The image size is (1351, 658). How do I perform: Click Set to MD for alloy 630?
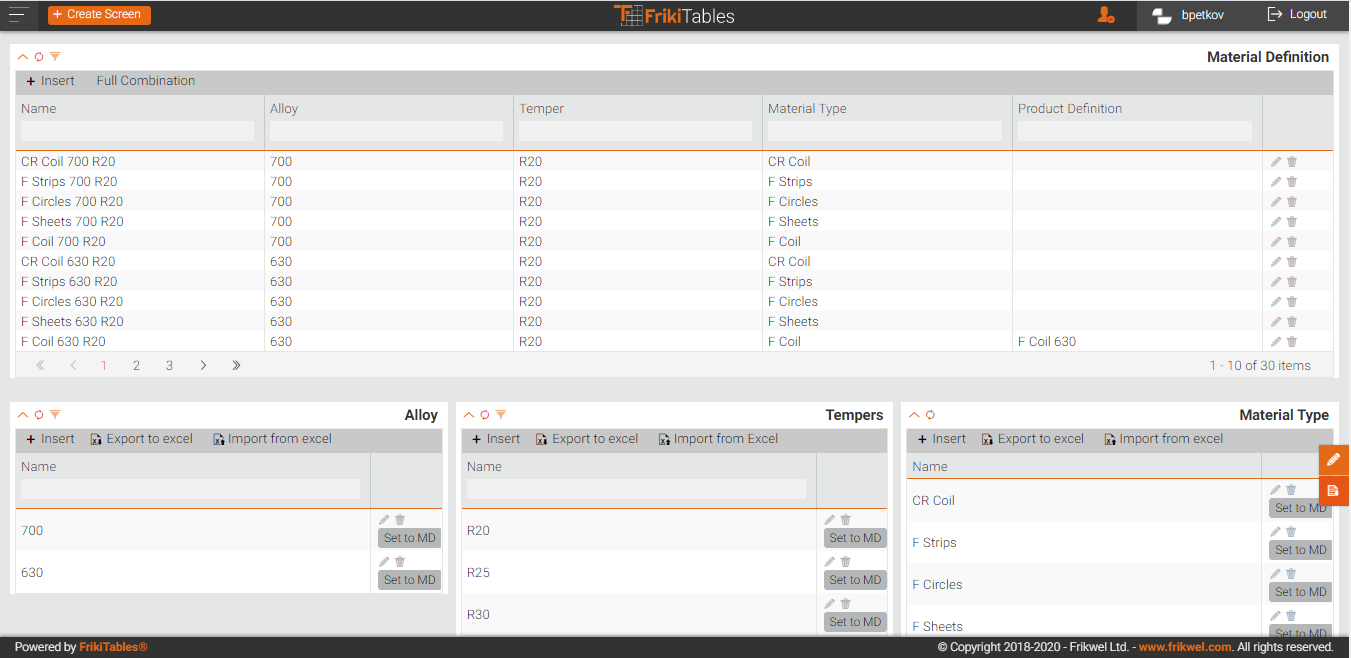click(409, 580)
